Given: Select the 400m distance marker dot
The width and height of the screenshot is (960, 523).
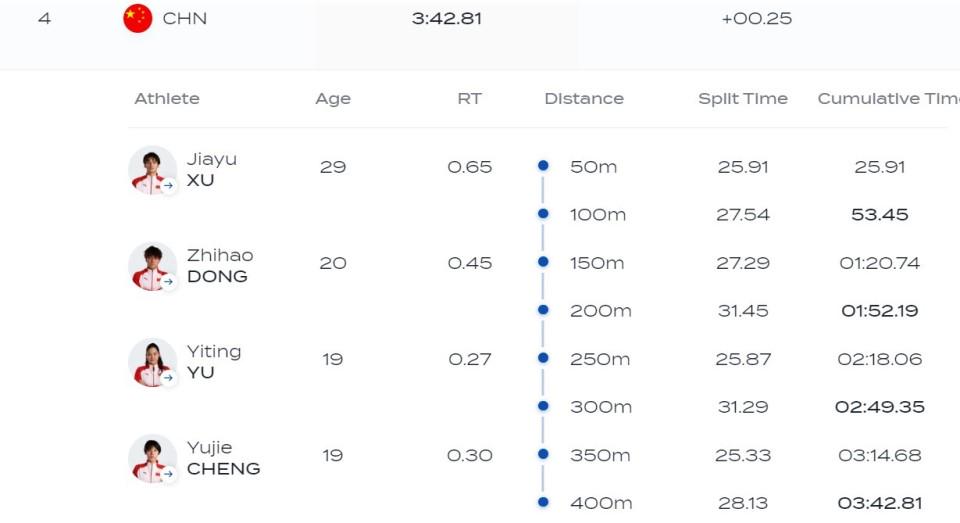Looking at the screenshot, I should click(543, 502).
